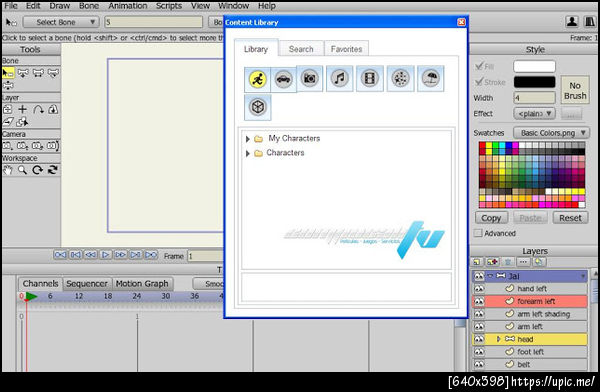This screenshot has width=600, height=392.
Task: Hide the forearm left layer visibility eye
Action: pos(479,301)
